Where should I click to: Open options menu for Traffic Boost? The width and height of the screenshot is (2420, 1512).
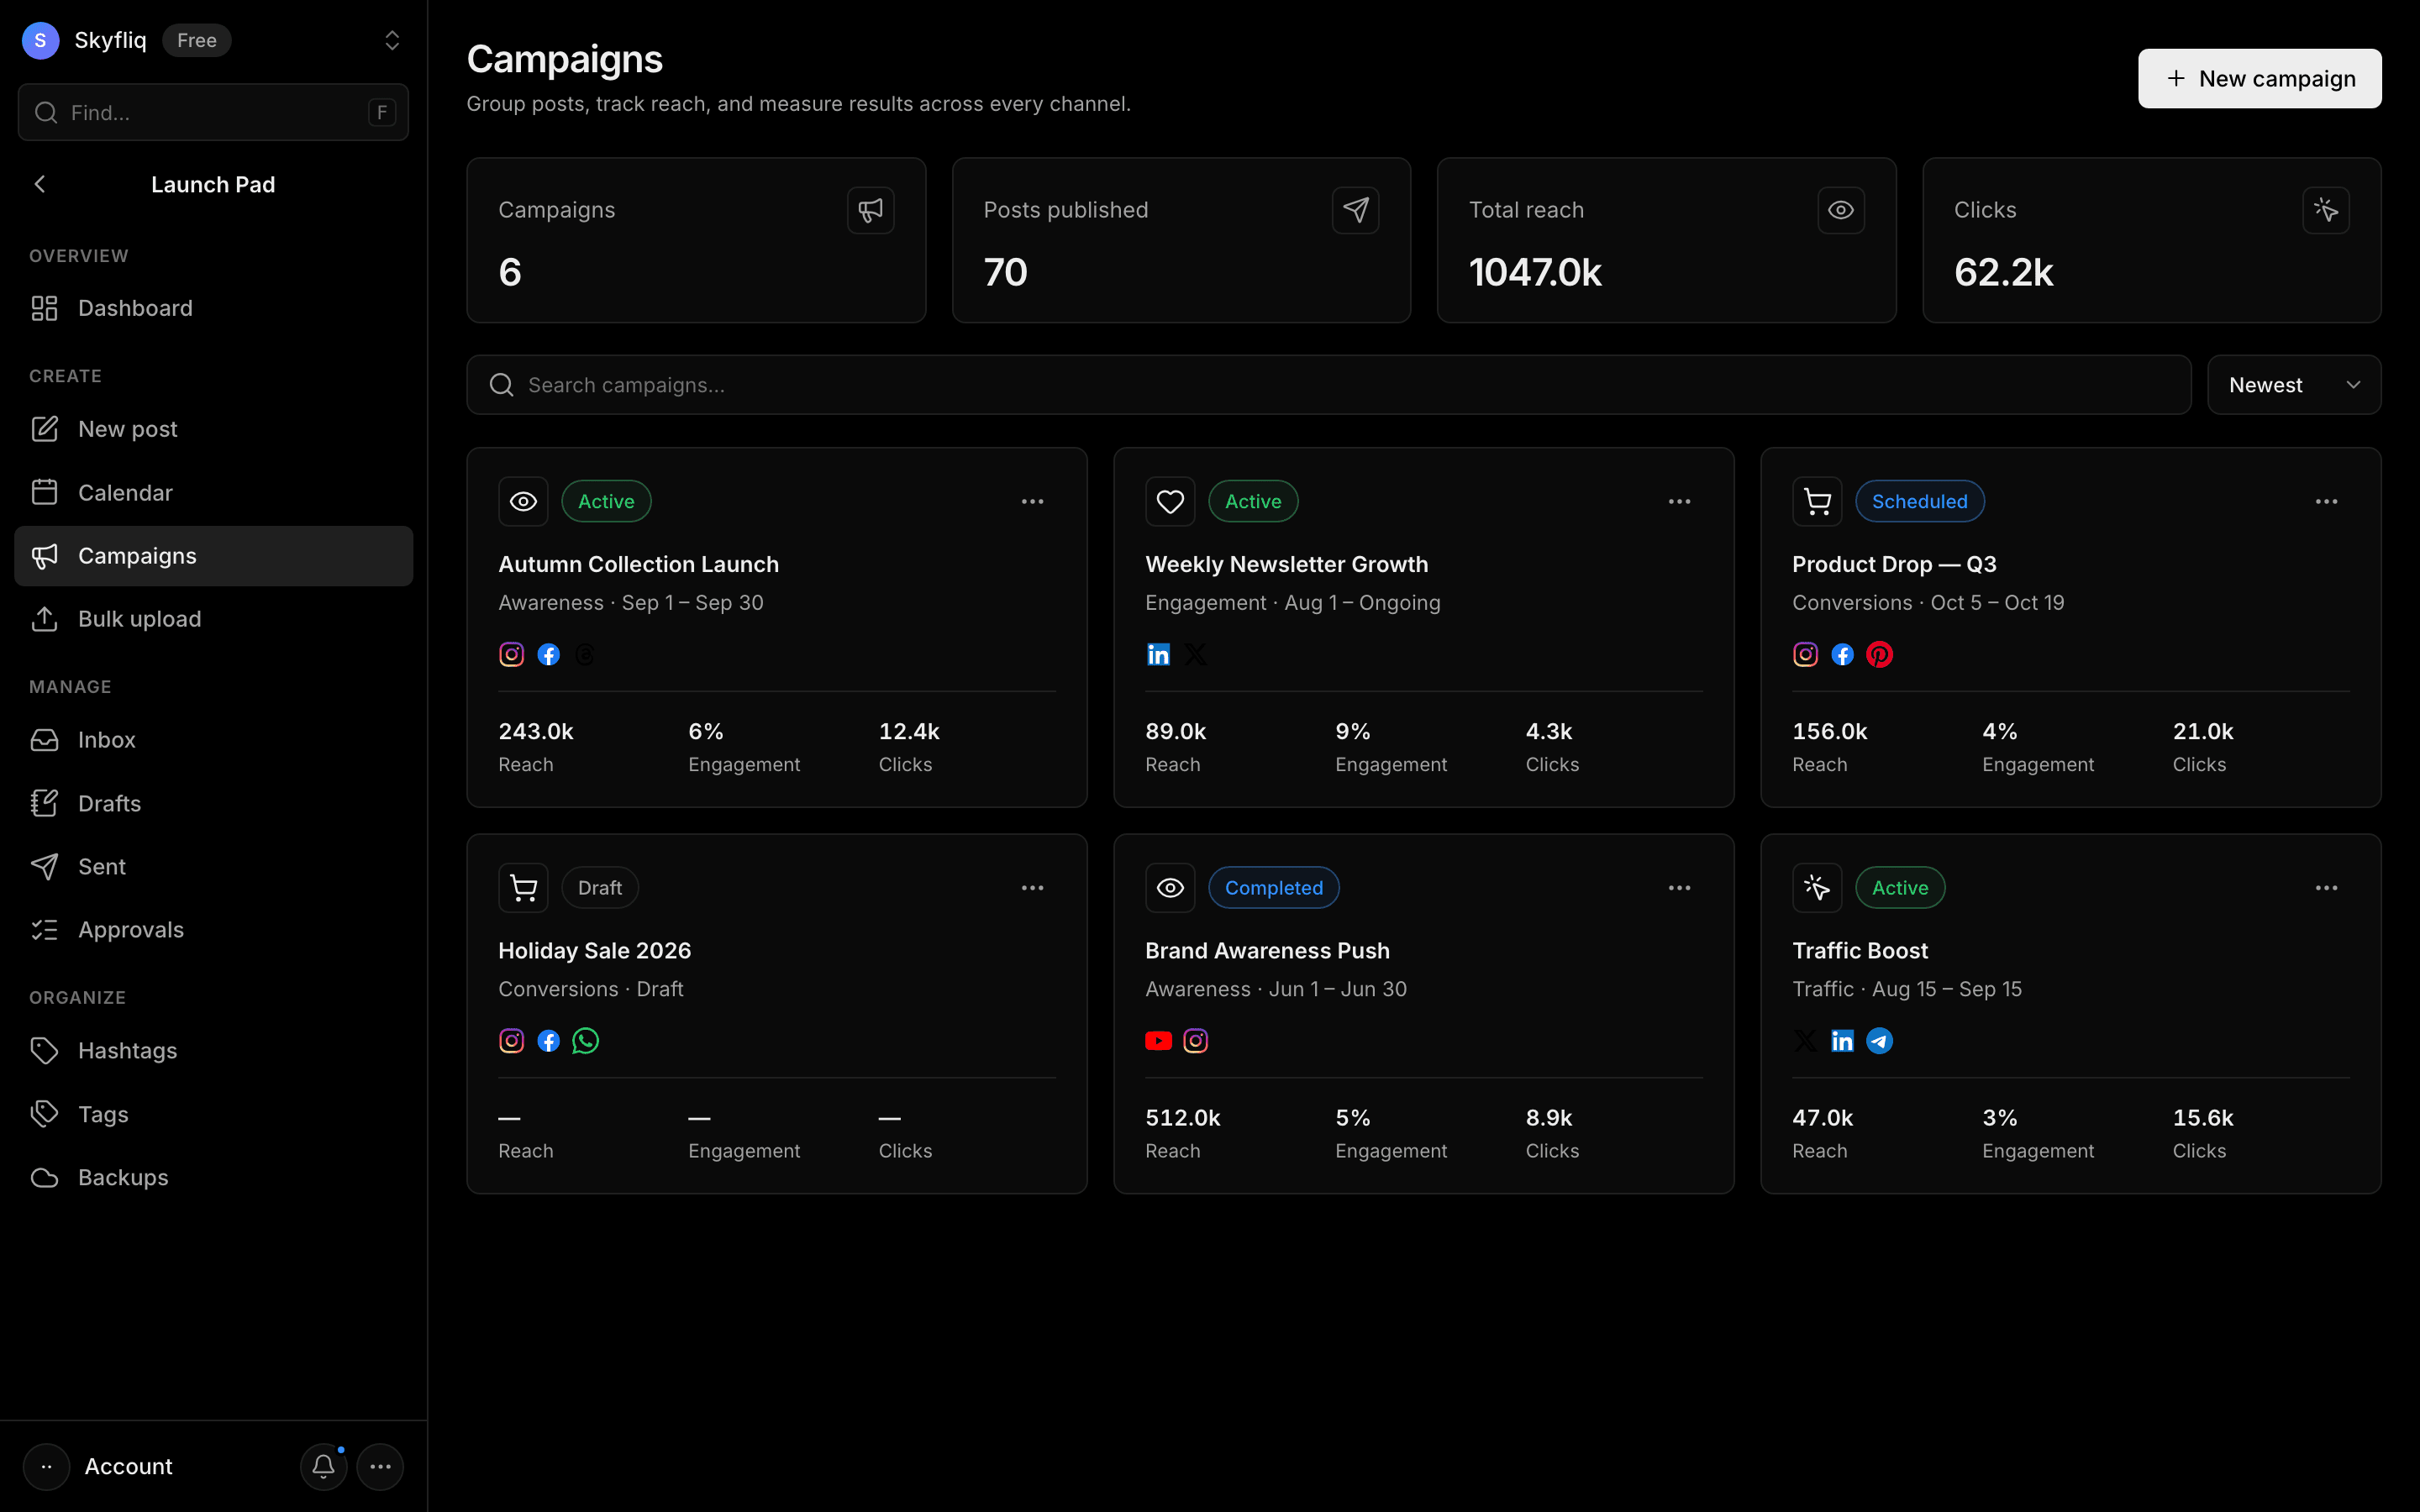click(2326, 888)
